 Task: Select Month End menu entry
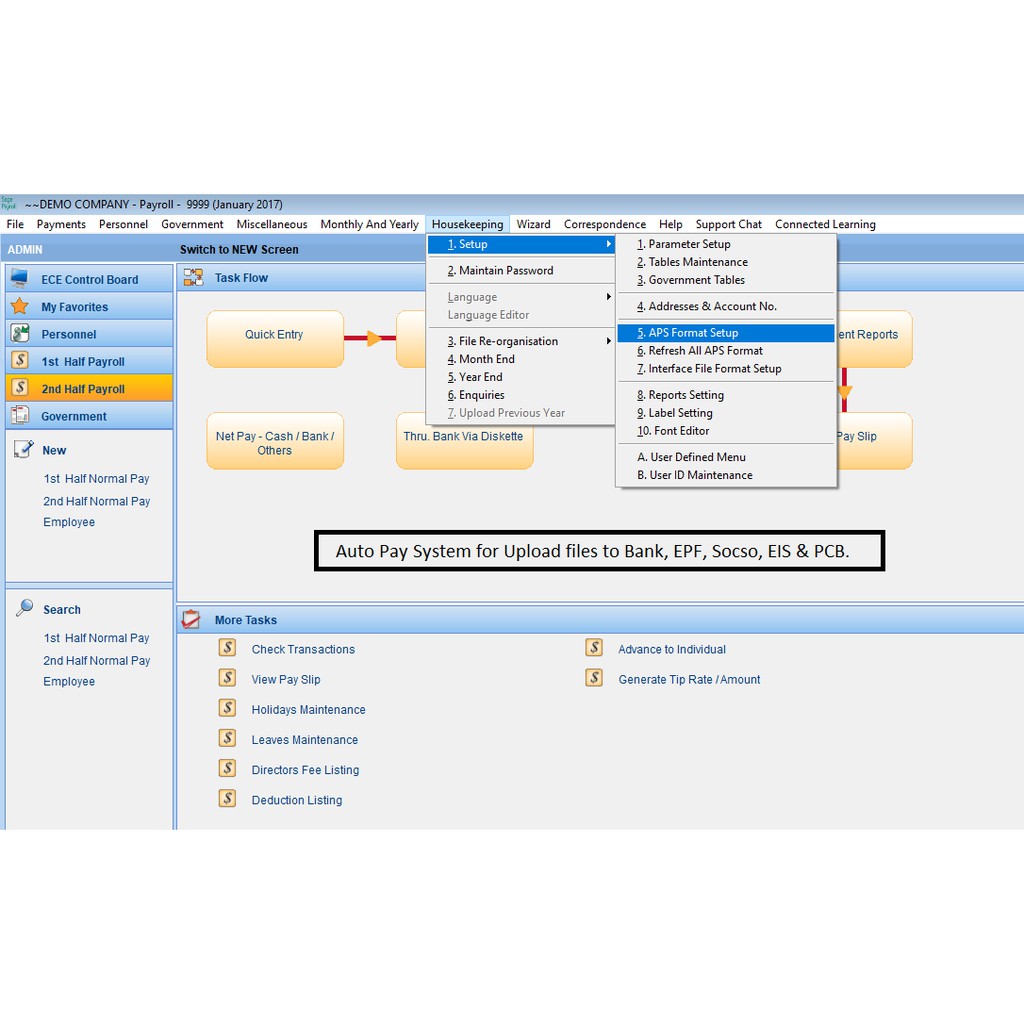pyautogui.click(x=521, y=359)
